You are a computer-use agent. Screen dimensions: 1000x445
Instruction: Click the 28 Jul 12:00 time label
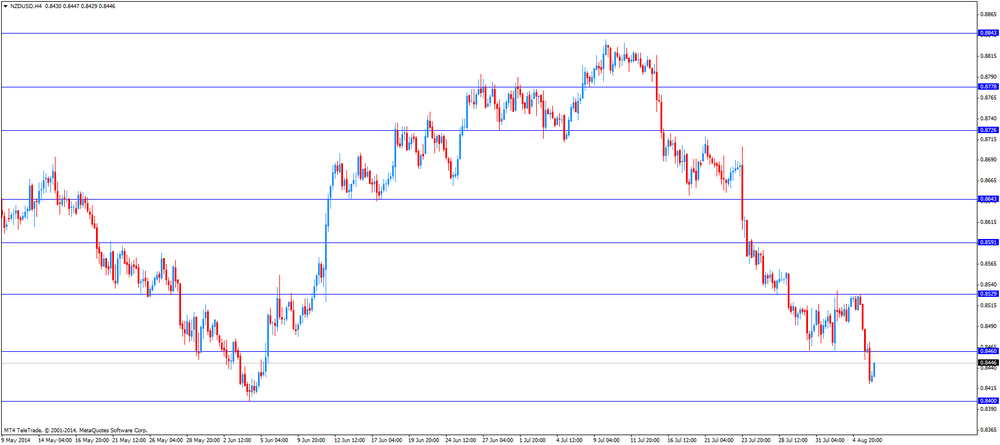[x=793, y=441]
